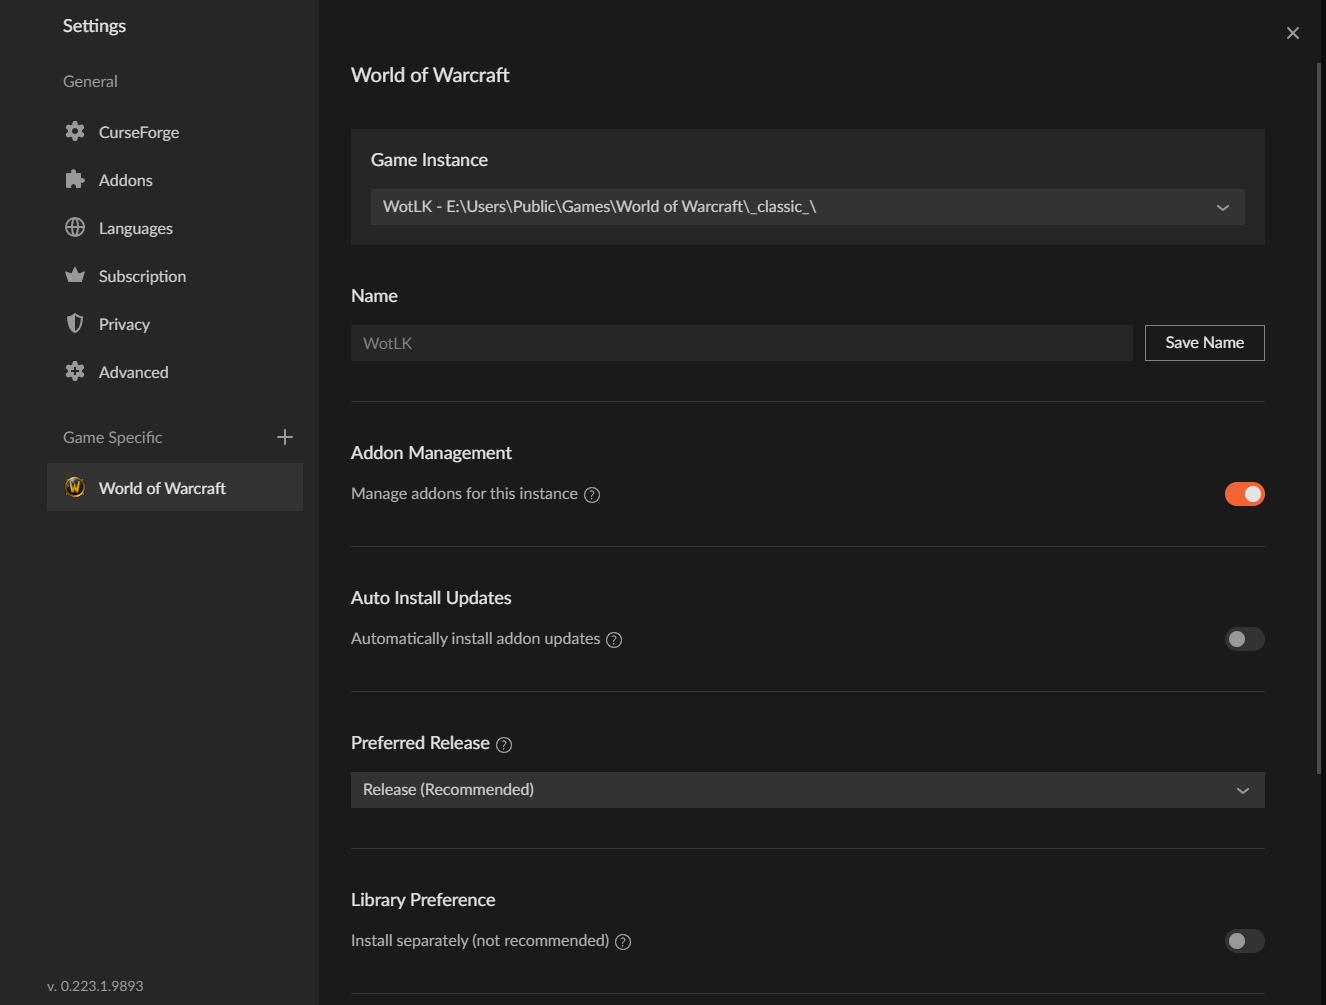Disable Manage addons for this instance
Viewport: 1326px width, 1005px height.
pyautogui.click(x=1244, y=493)
